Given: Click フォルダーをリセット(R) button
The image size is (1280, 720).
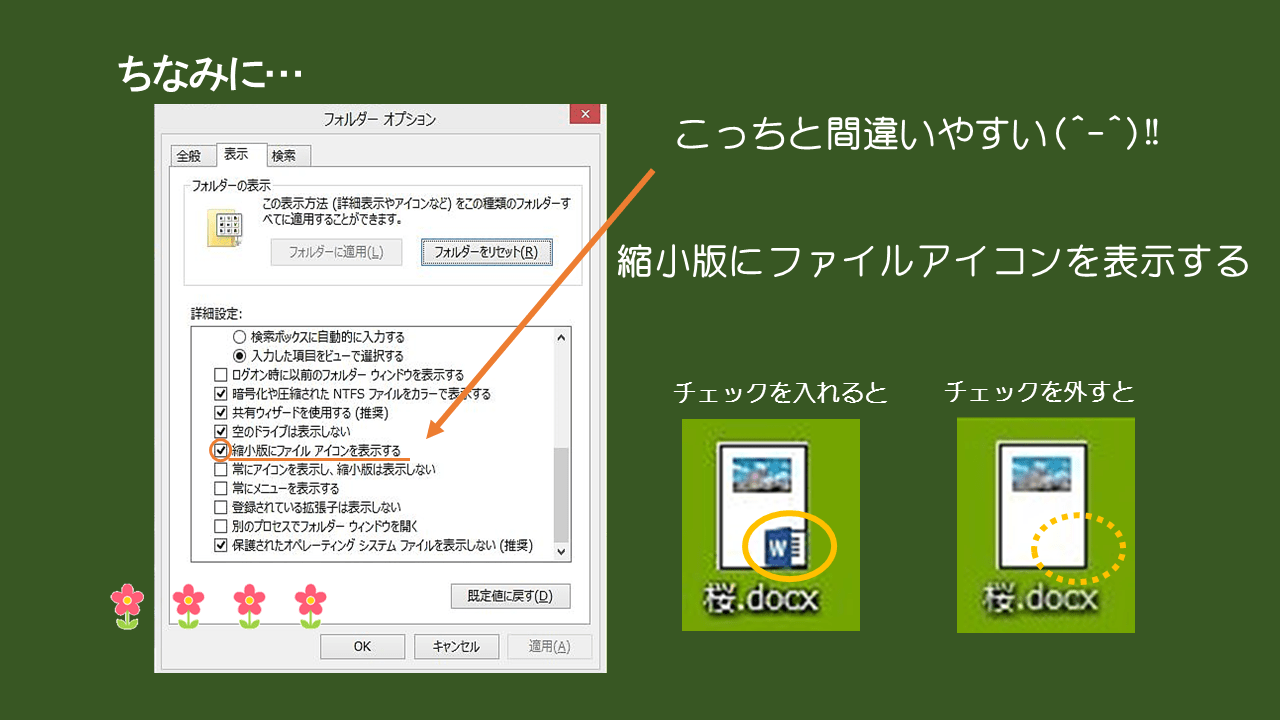Looking at the screenshot, I should coord(486,252).
